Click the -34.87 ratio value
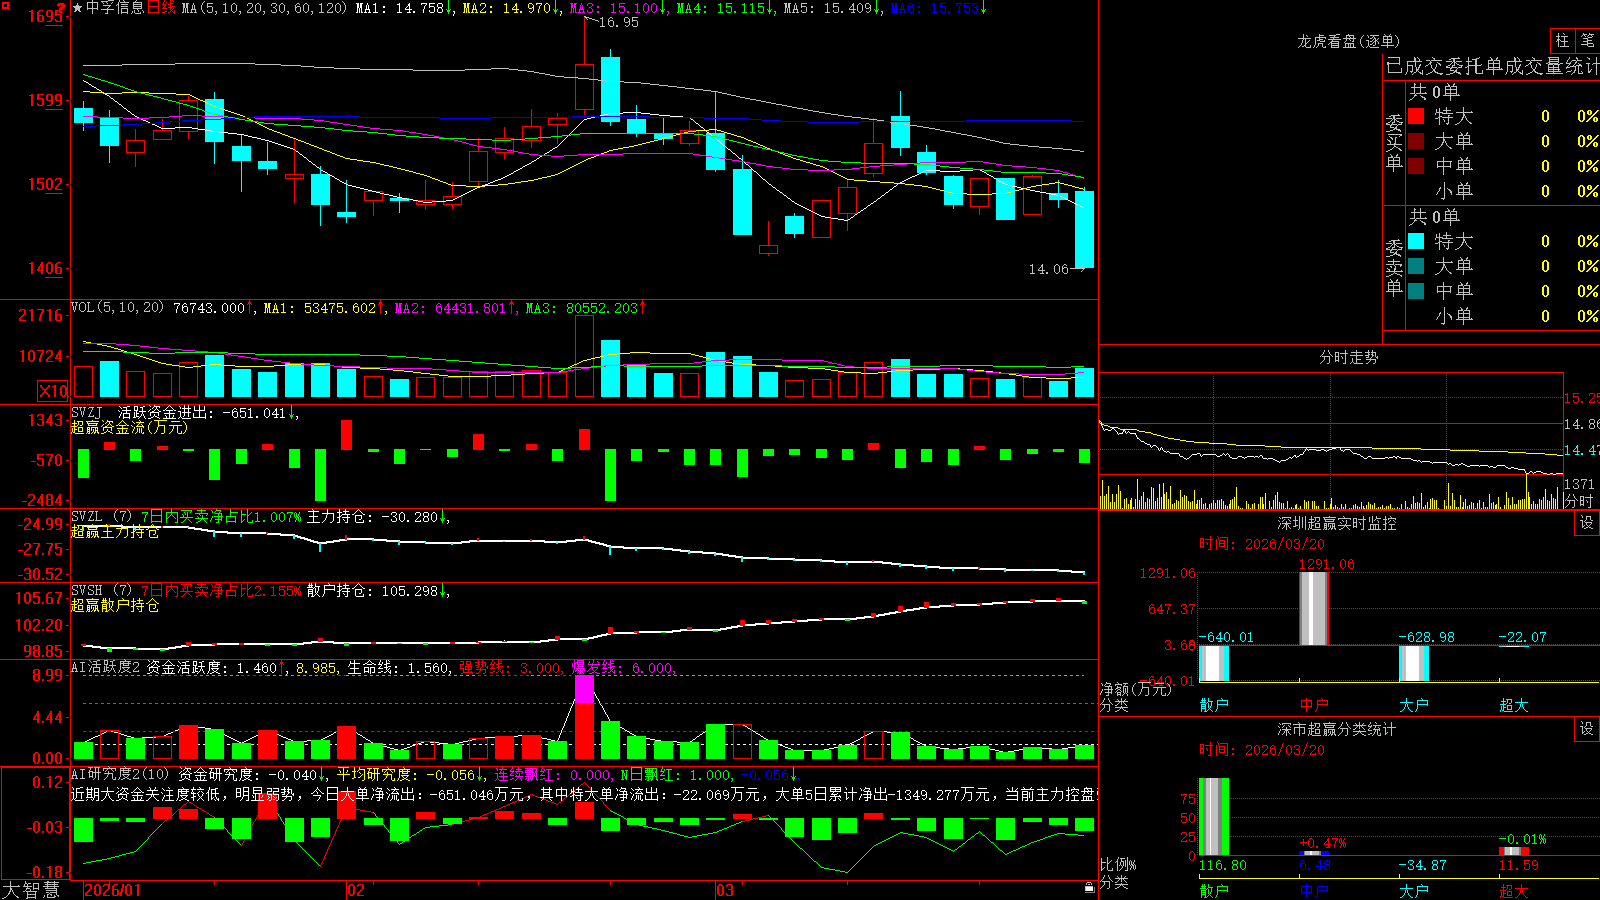 coord(1423,865)
